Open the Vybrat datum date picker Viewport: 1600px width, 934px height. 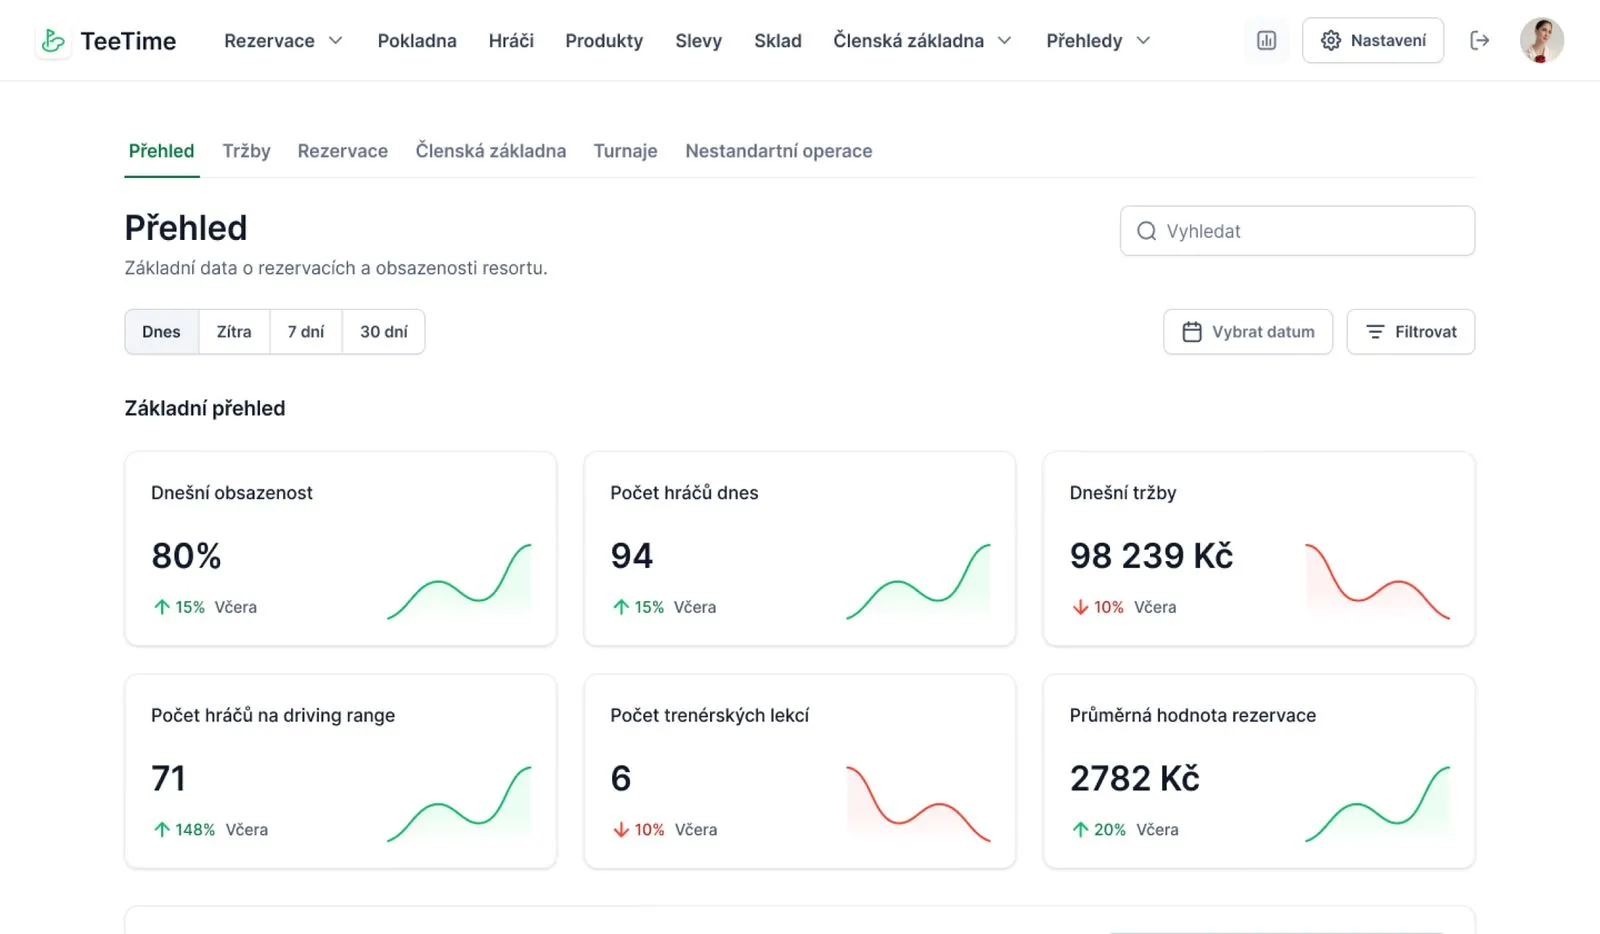[1248, 332]
